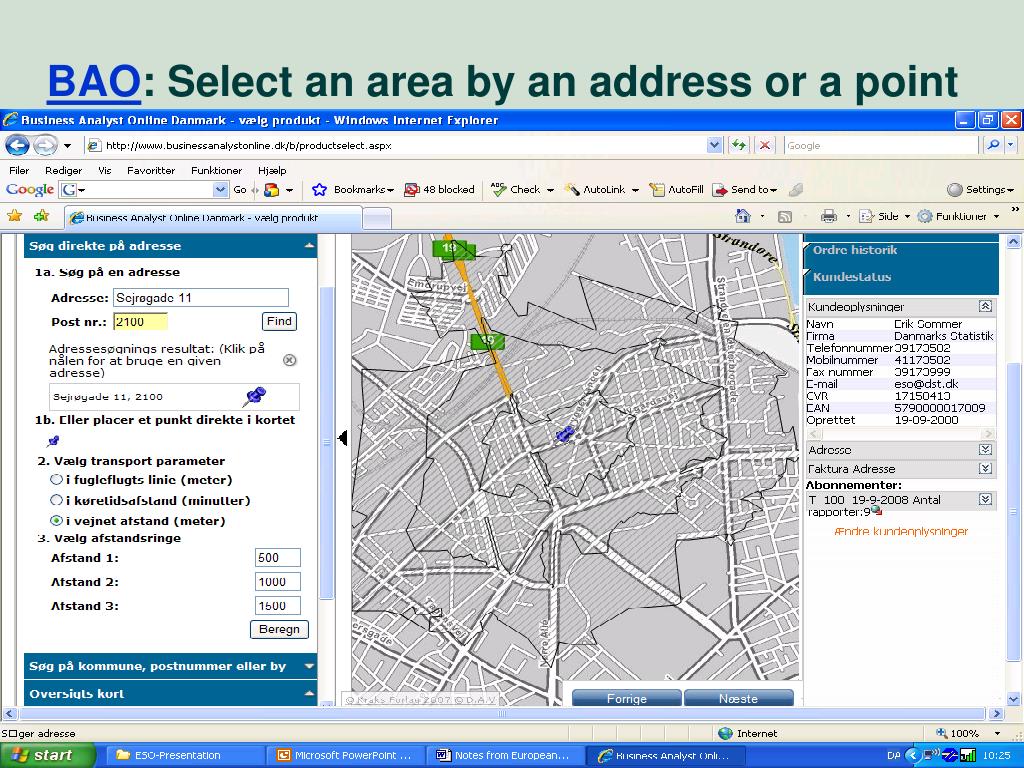Click the AutoFill toolbar button
Screen dimensions: 1024x768
[x=677, y=189]
